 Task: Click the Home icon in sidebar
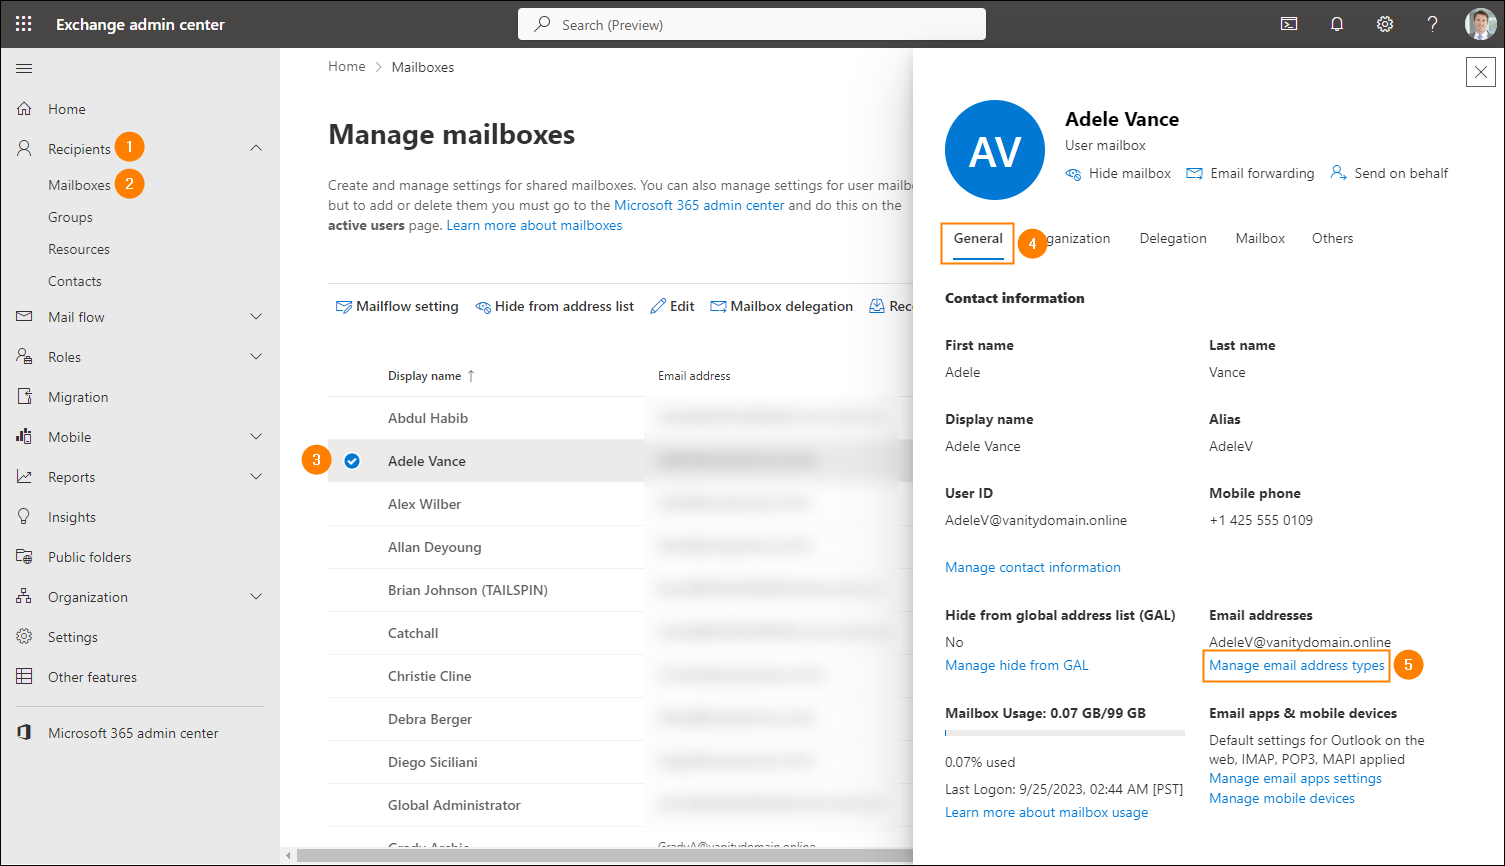click(24, 109)
